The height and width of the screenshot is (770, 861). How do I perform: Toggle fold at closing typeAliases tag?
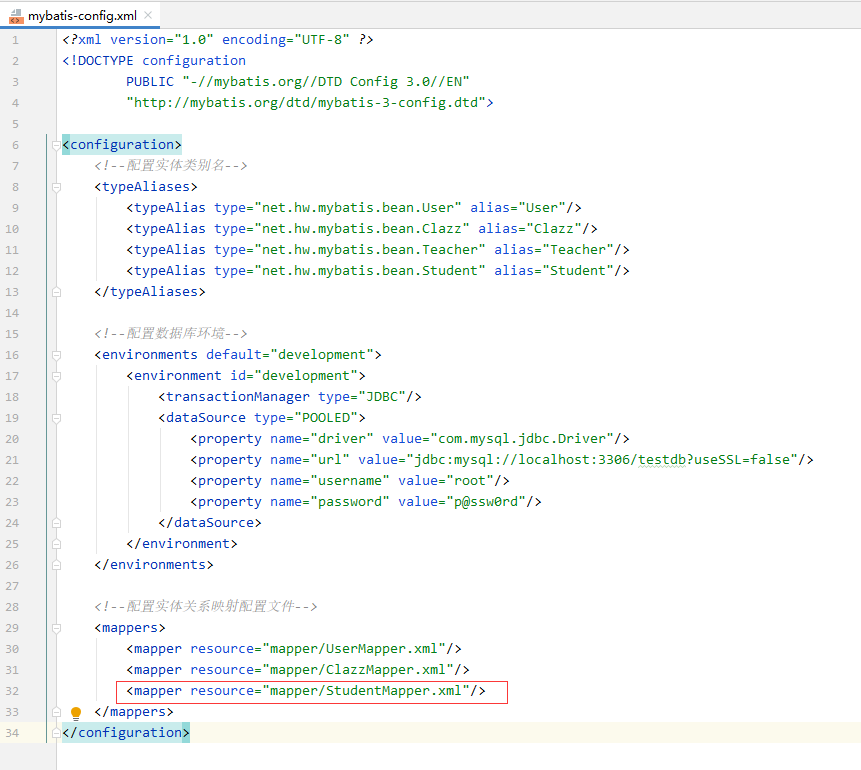[x=56, y=292]
